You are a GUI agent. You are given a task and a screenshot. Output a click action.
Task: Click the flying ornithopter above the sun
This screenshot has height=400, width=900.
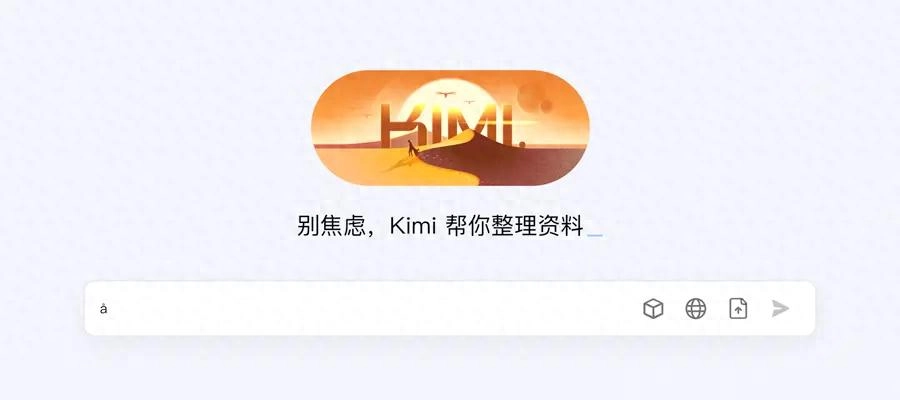pos(445,94)
